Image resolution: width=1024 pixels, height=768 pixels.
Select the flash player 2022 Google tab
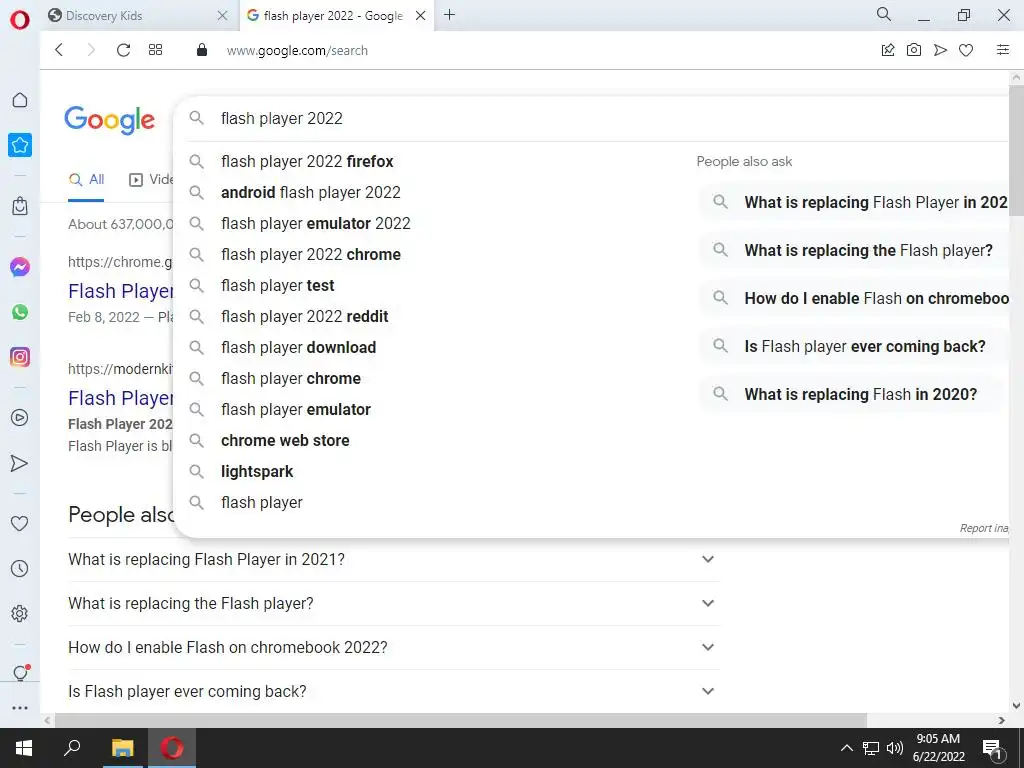[335, 16]
